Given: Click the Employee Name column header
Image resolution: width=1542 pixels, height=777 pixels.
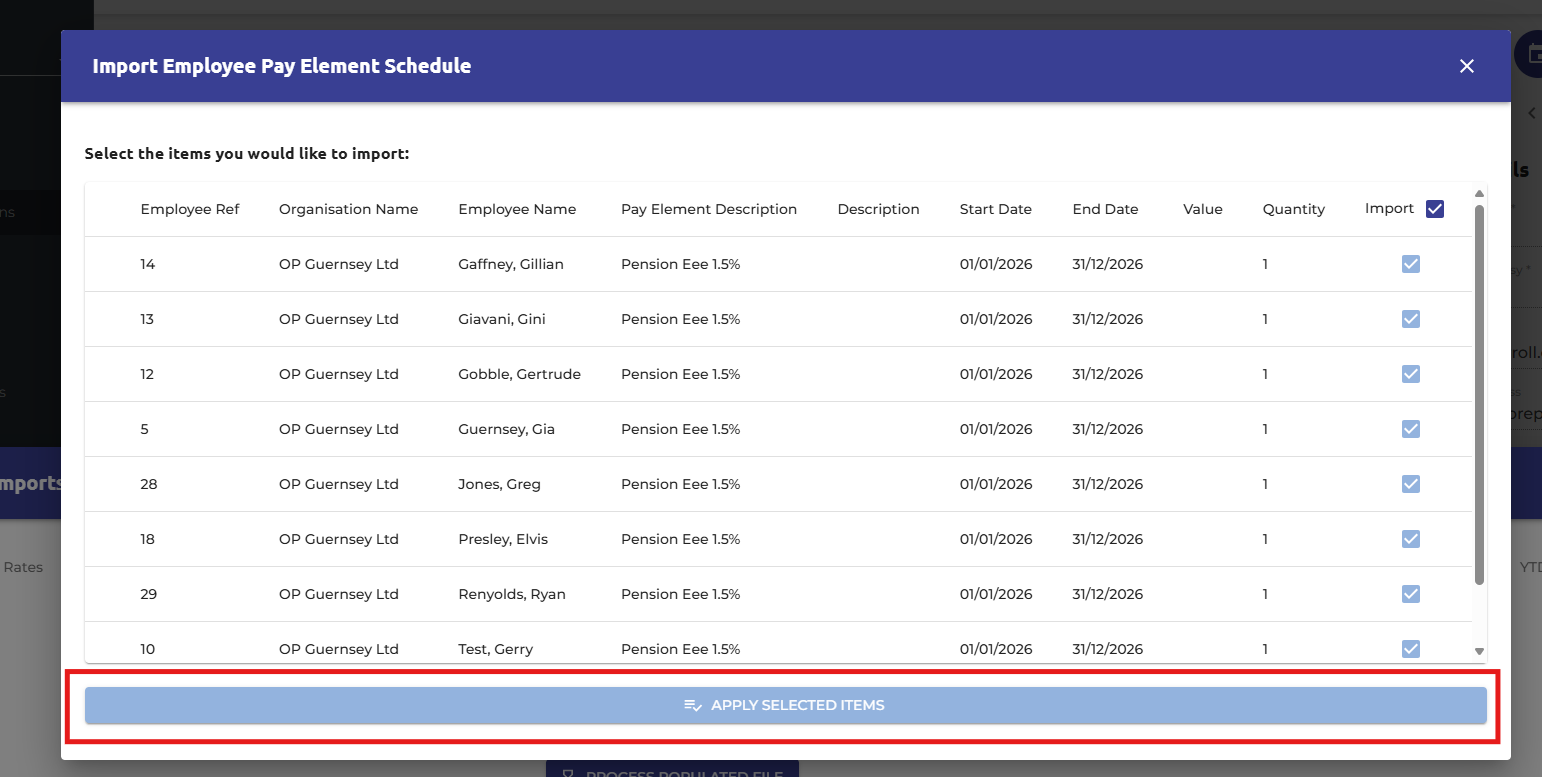Looking at the screenshot, I should (517, 209).
